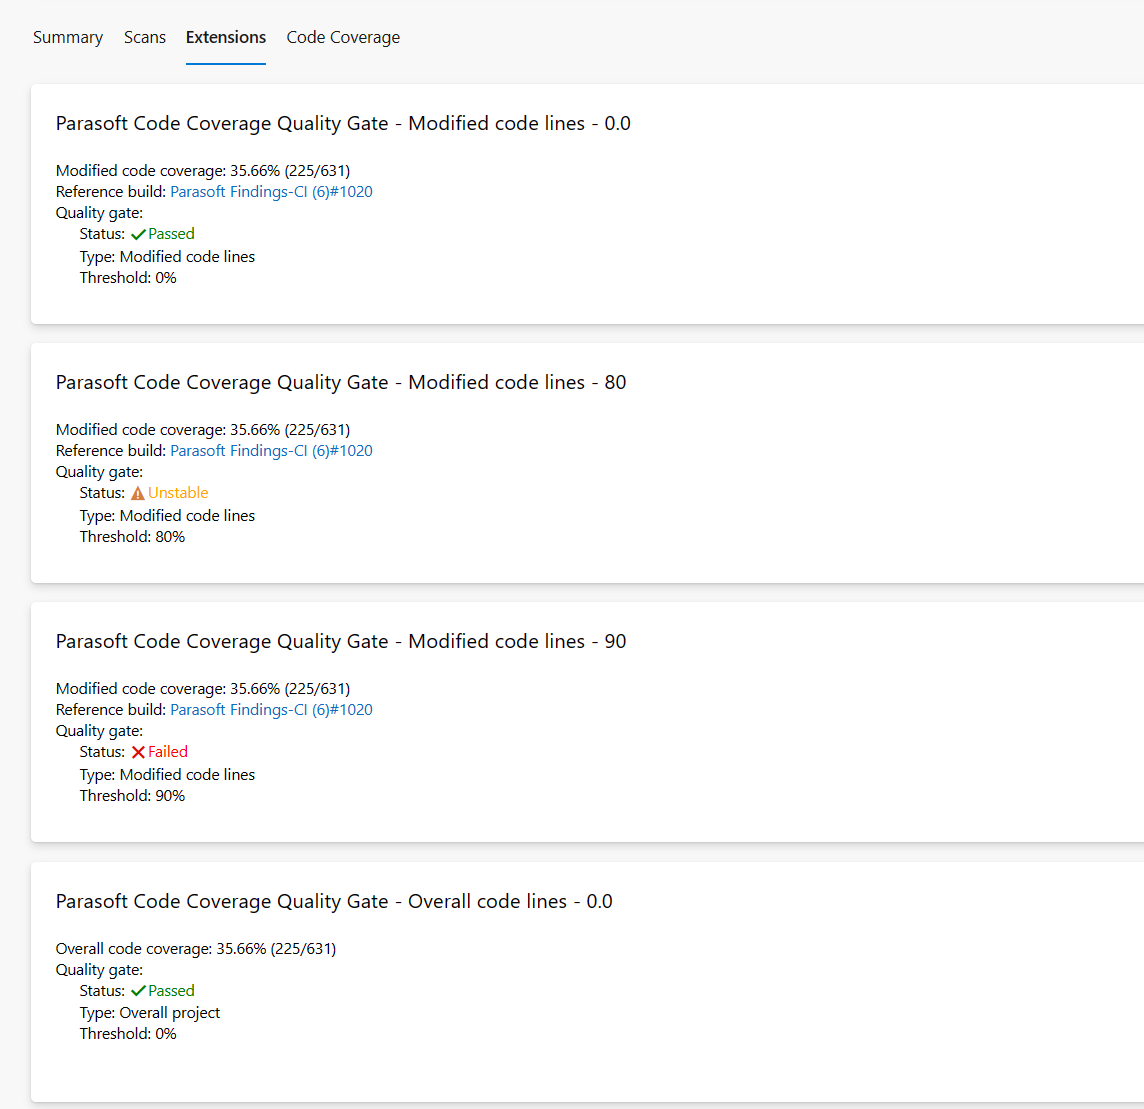
Task: Open the Code Coverage tab
Action: coord(343,37)
